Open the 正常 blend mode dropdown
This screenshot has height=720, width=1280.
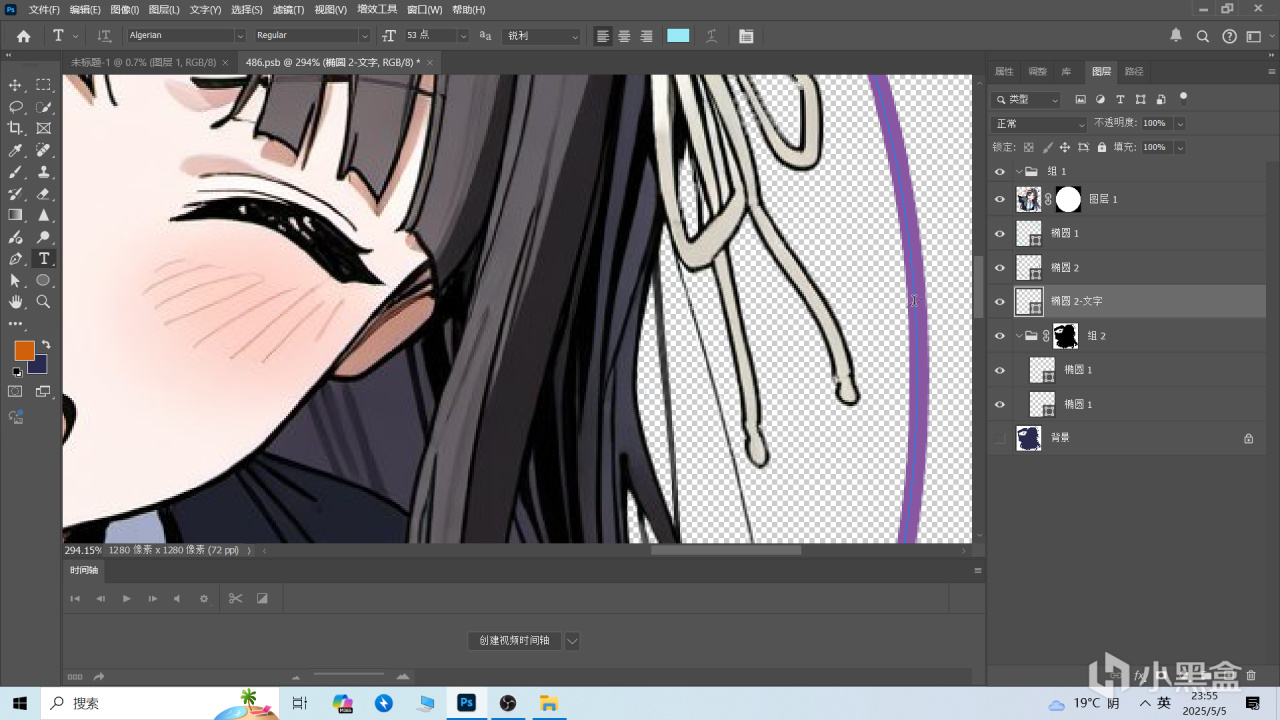[1038, 124]
